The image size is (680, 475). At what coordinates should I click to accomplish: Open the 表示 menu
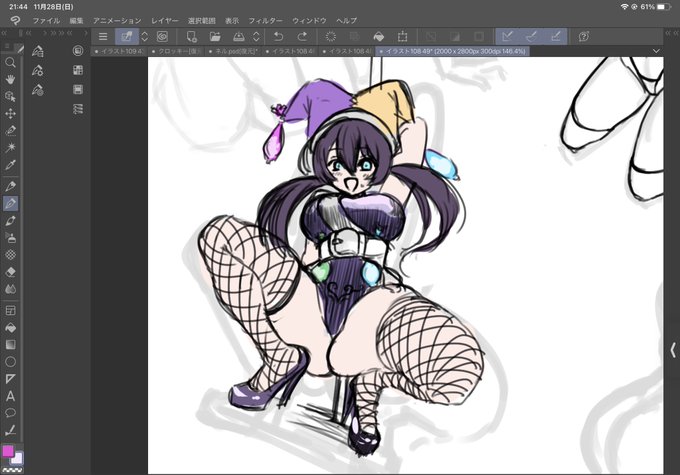pyautogui.click(x=232, y=20)
